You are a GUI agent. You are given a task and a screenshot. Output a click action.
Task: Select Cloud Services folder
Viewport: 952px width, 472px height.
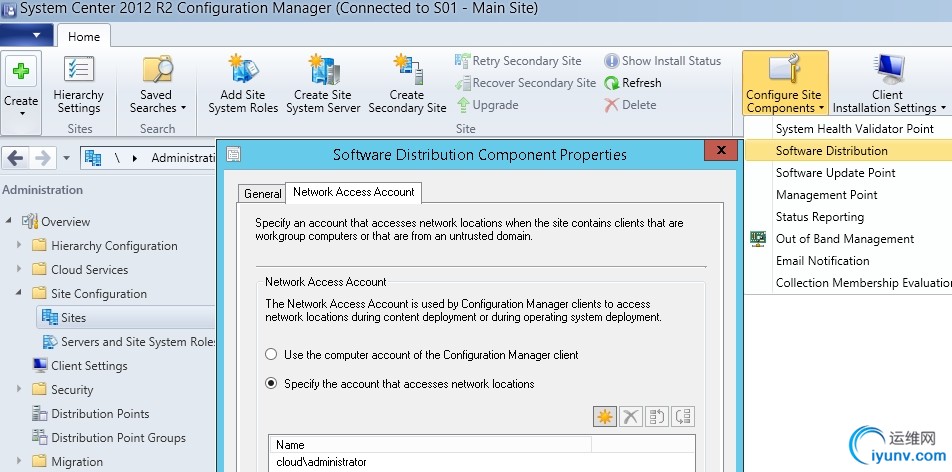click(x=80, y=270)
